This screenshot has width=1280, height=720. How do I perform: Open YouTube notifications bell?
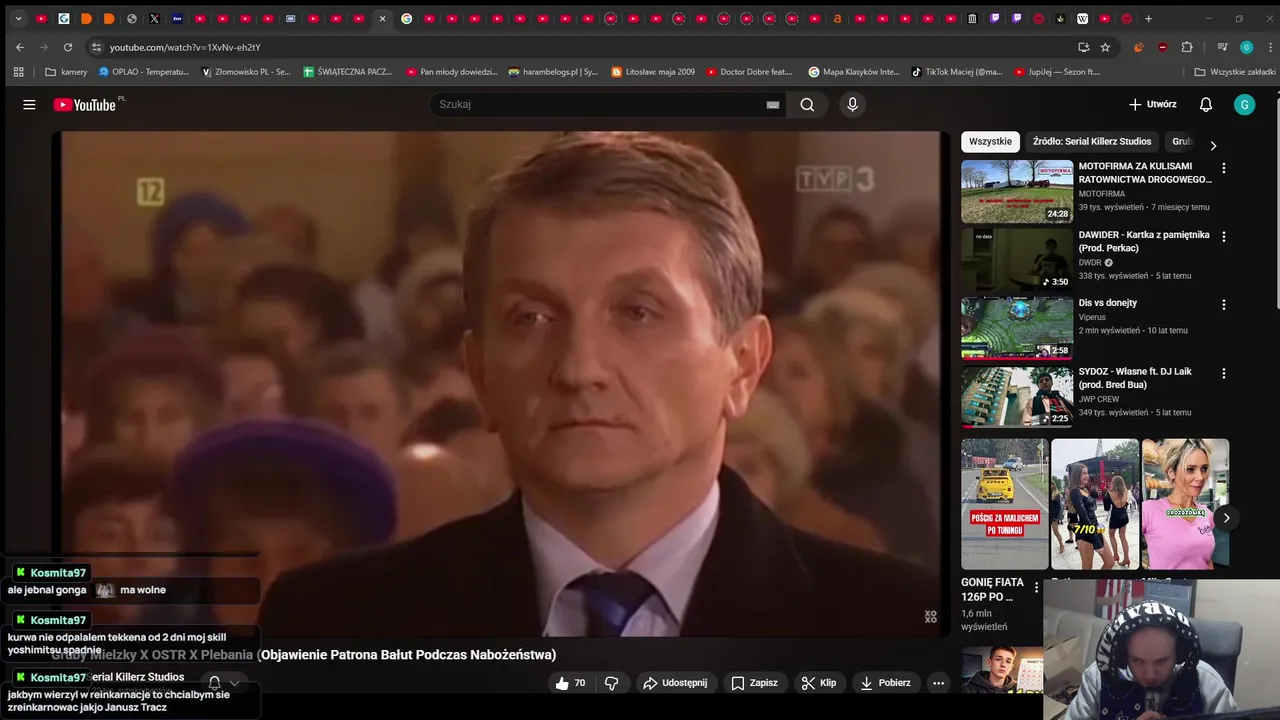click(x=1206, y=105)
